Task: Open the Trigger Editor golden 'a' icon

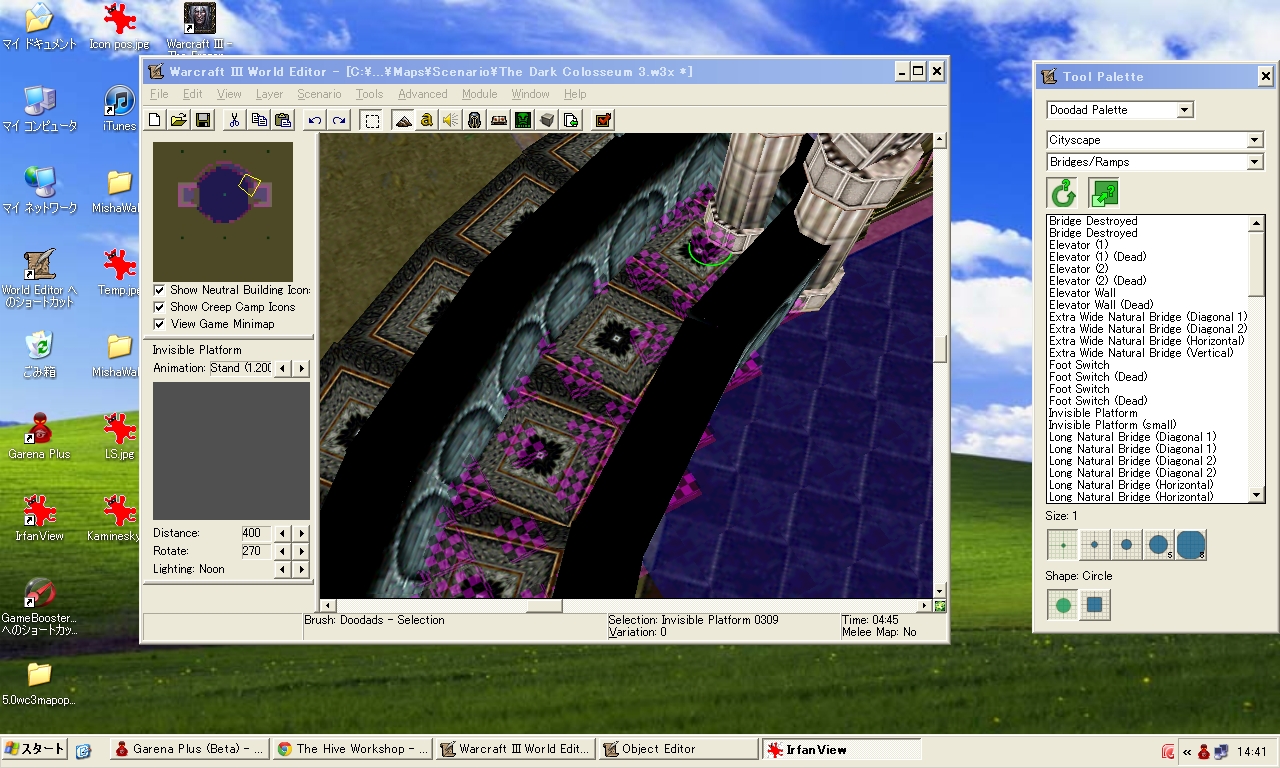Action: pyautogui.click(x=427, y=120)
